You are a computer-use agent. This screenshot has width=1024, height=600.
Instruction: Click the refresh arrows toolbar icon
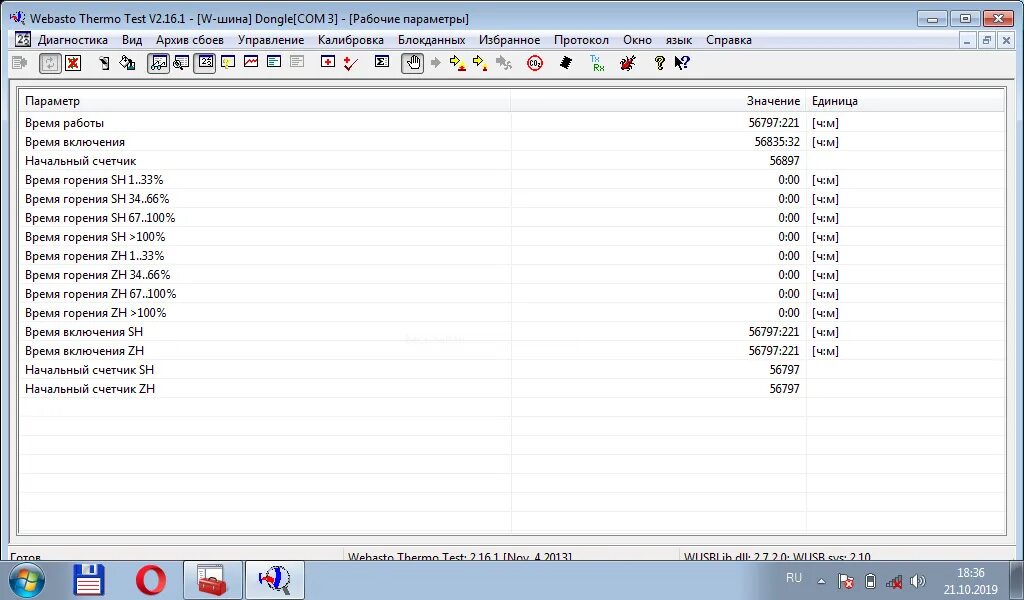pos(50,63)
